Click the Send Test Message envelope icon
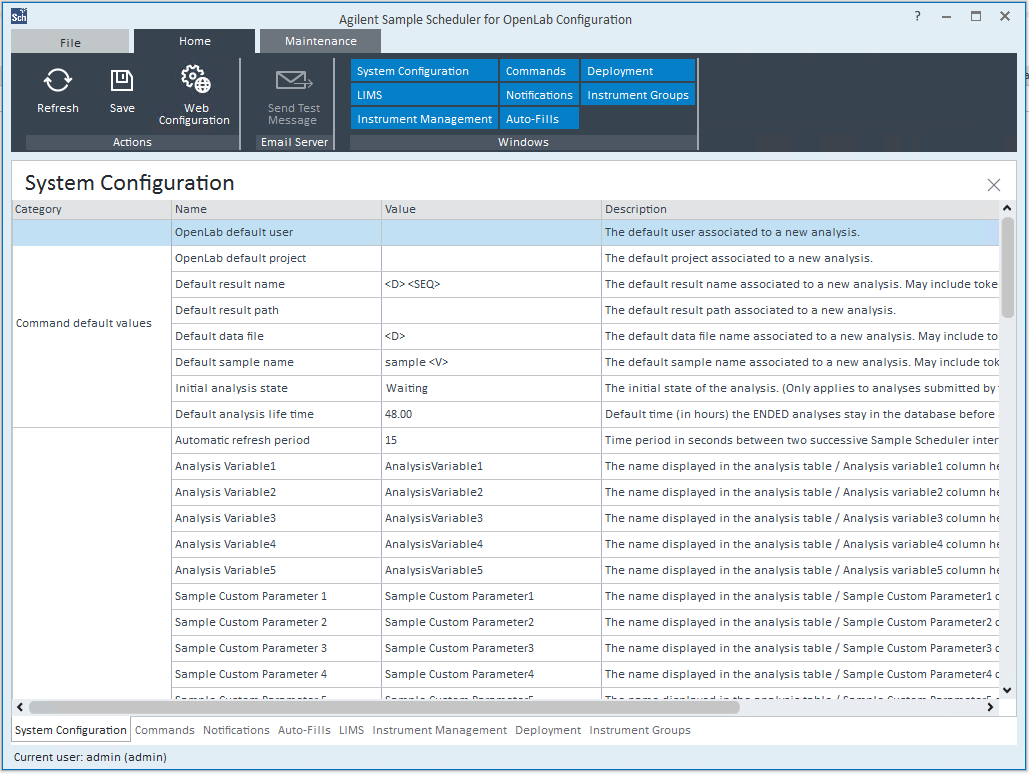Image resolution: width=1029 pixels, height=775 pixels. 294,81
